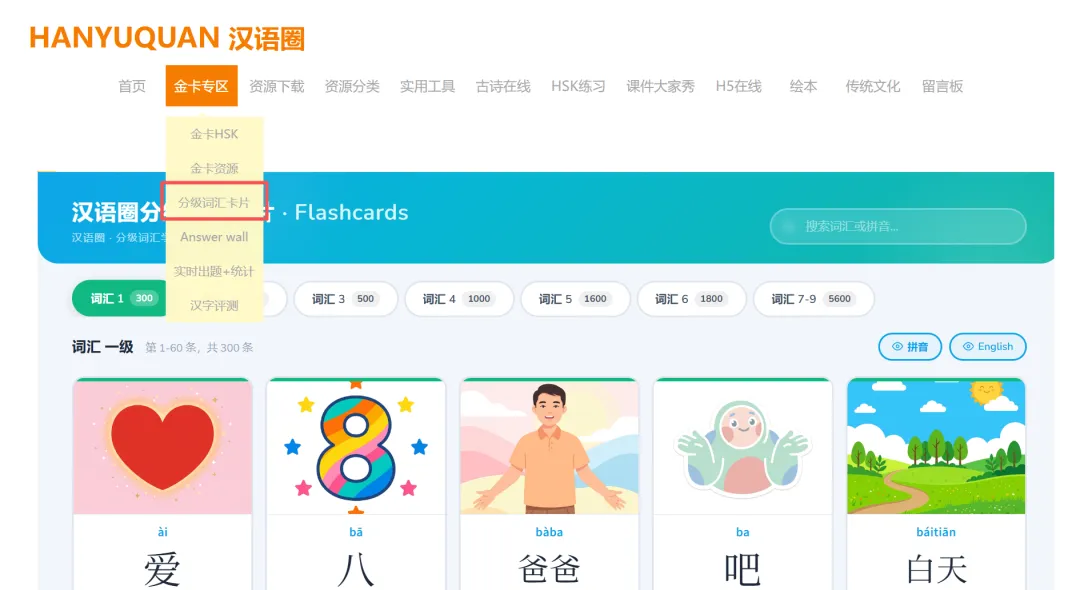The image size is (1080, 590).
Task: Open the 爸爸 father illustration card
Action: point(550,447)
